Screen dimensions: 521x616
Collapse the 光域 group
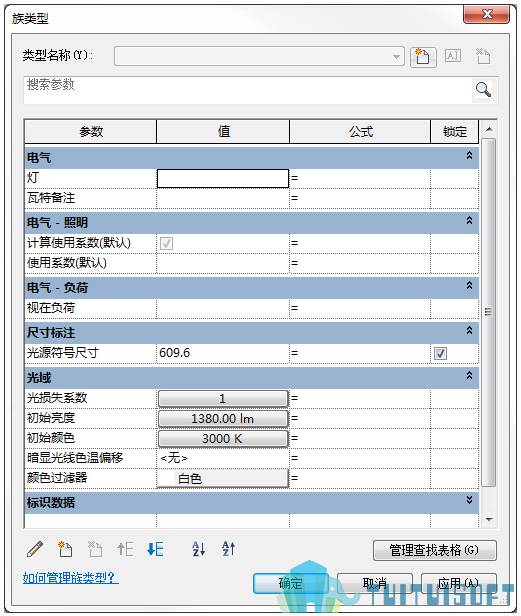[x=469, y=376]
